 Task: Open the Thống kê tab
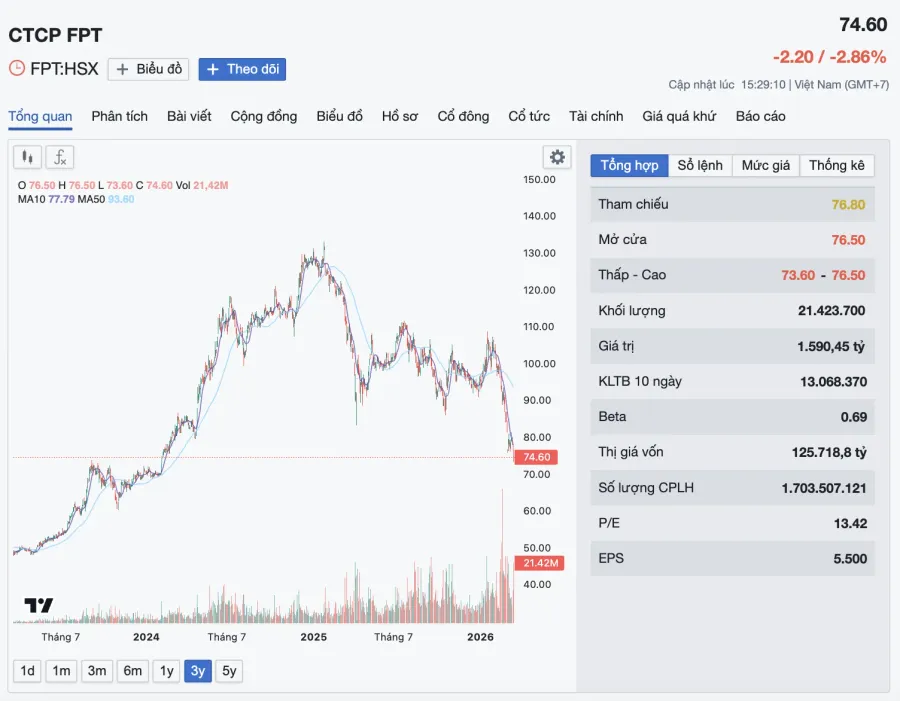click(836, 165)
